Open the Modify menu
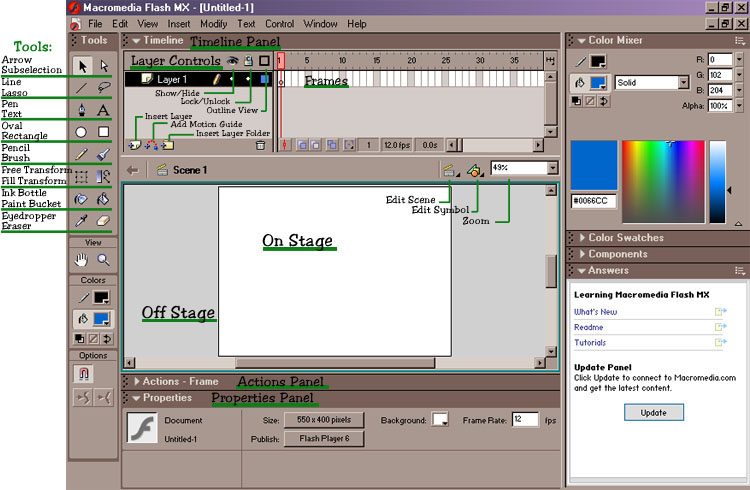This screenshot has height=490, width=750. coord(213,24)
